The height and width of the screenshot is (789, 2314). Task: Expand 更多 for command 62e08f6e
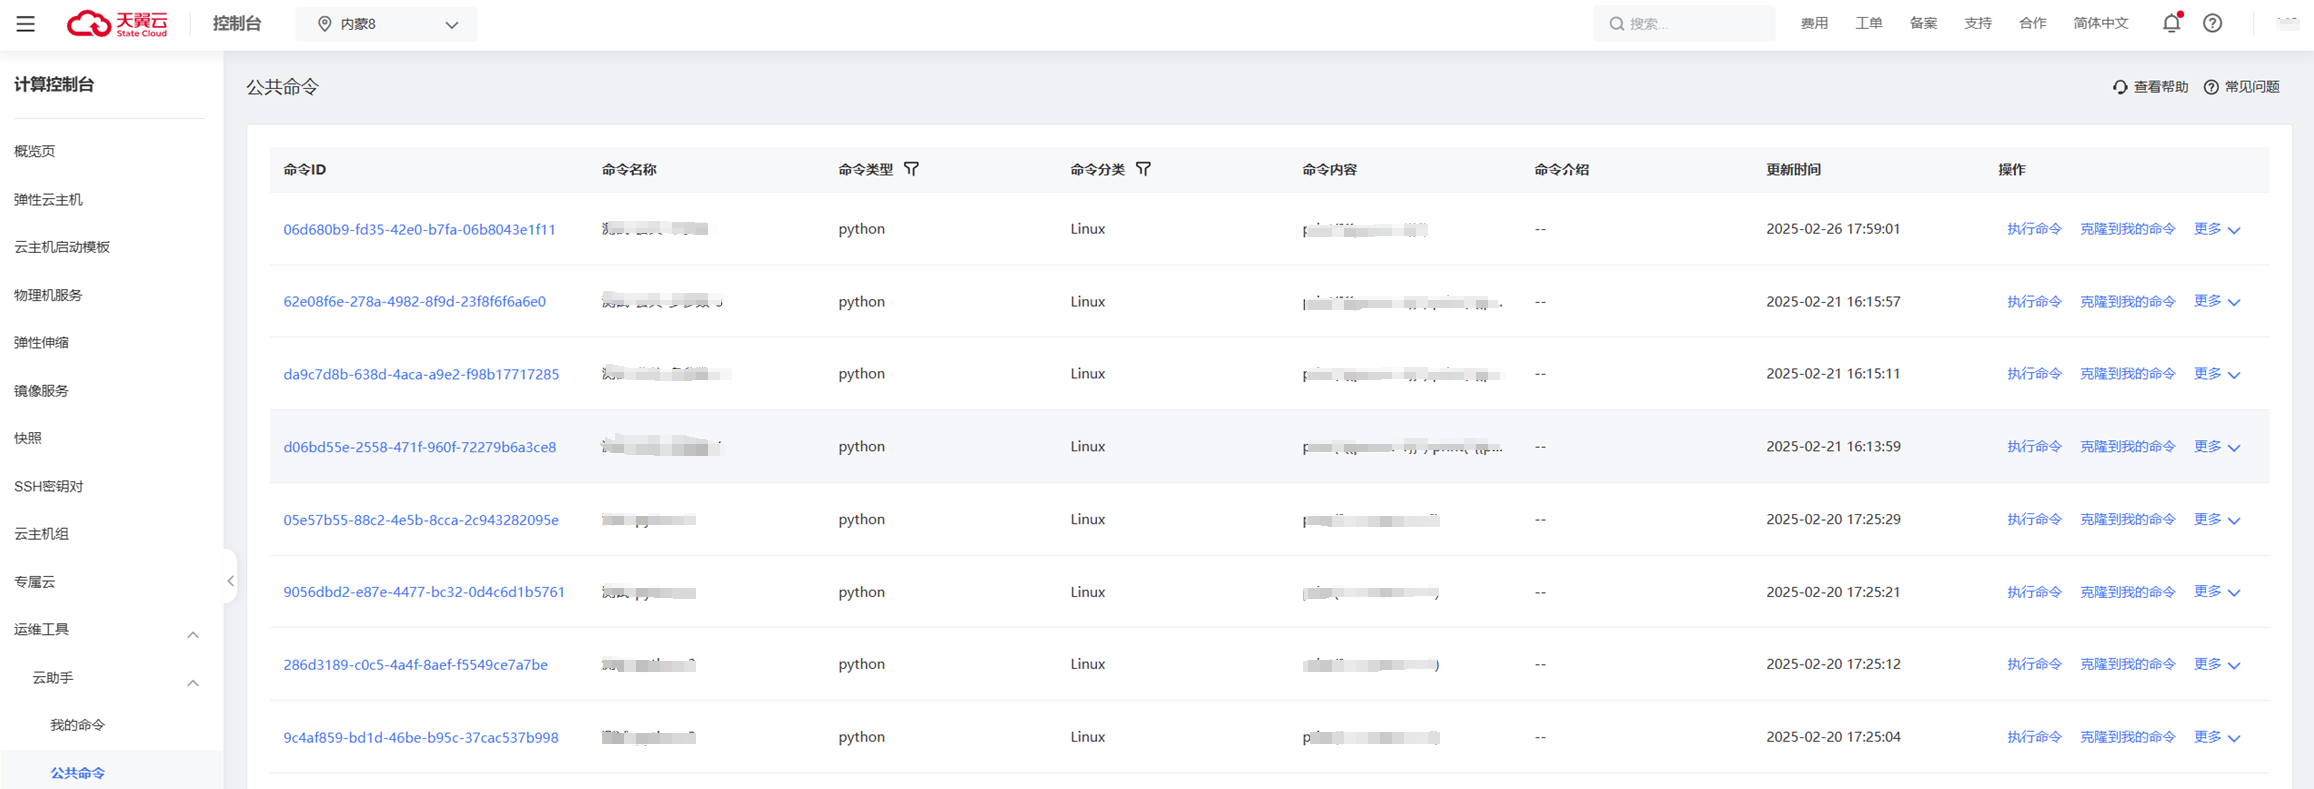tap(2217, 301)
